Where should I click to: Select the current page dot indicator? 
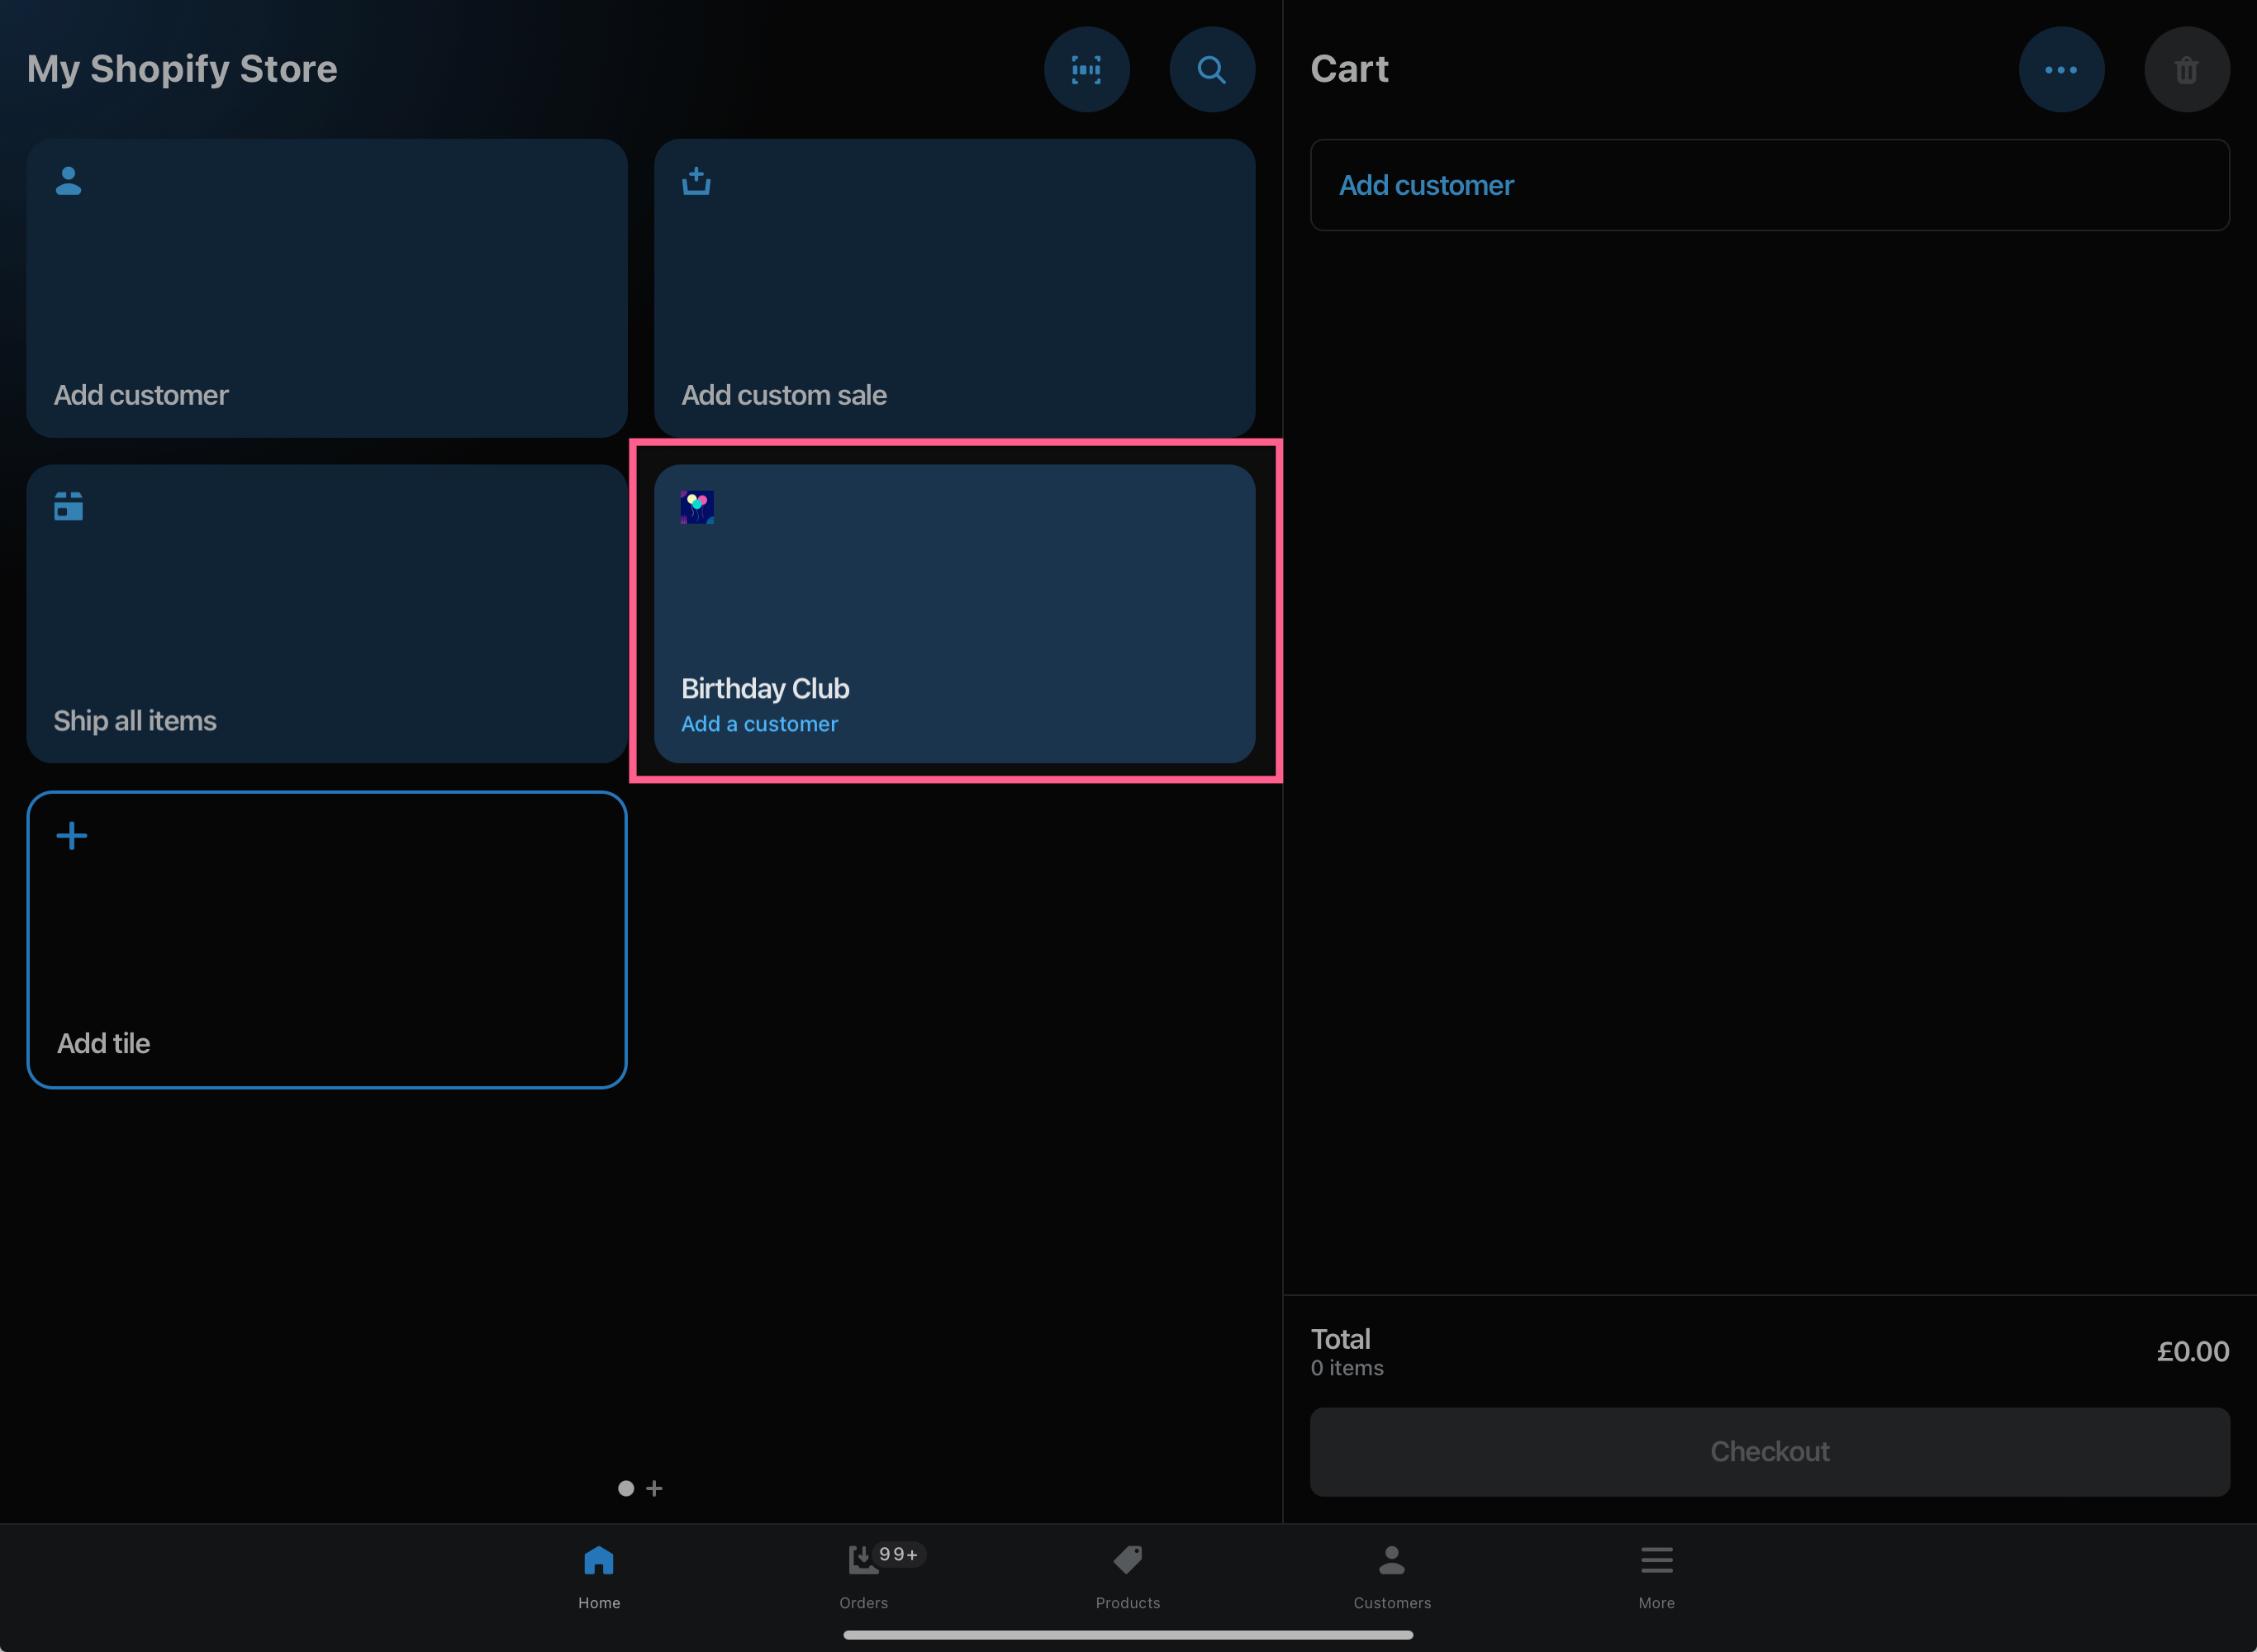click(626, 1488)
